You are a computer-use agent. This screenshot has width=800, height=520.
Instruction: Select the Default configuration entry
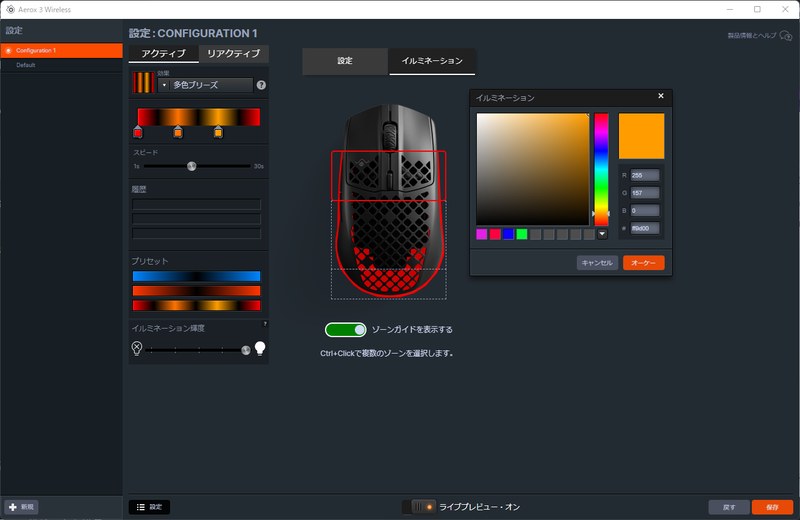61,65
